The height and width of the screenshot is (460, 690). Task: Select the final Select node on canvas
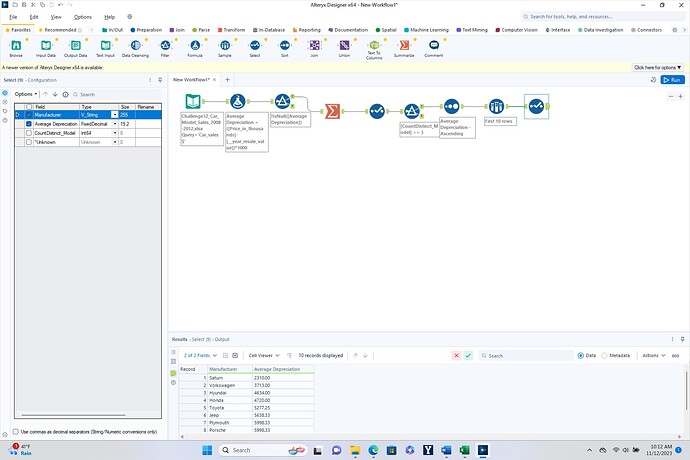click(x=536, y=106)
